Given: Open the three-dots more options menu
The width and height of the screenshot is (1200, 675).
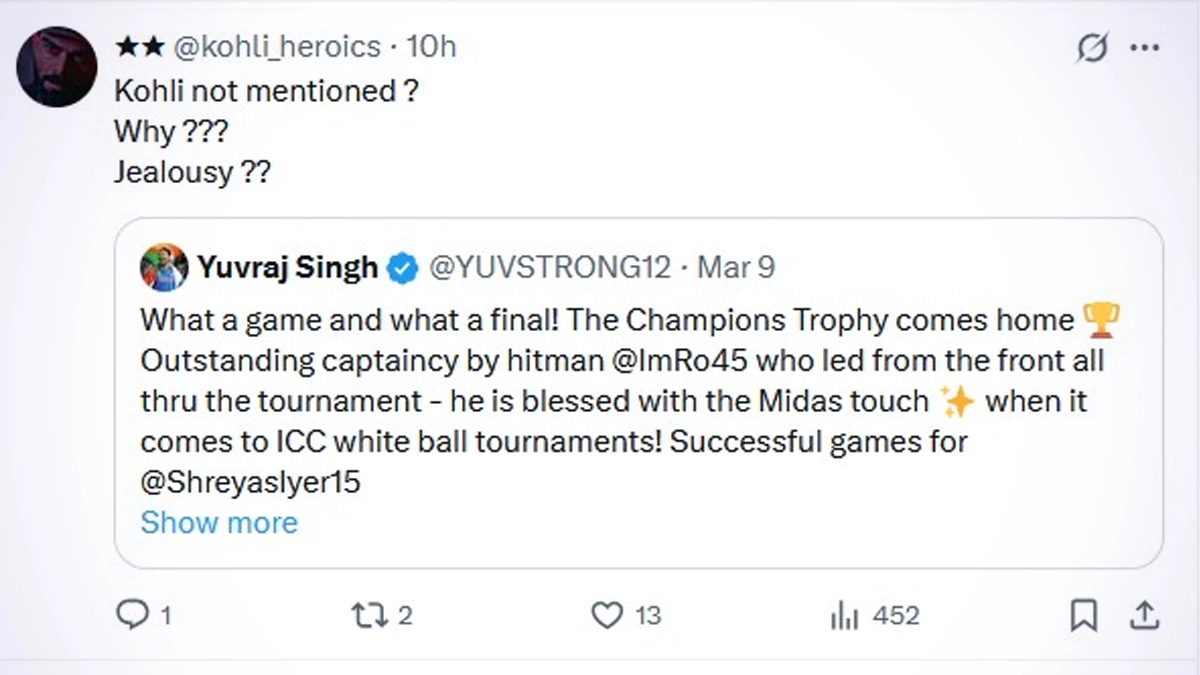Looking at the screenshot, I should (x=1144, y=47).
